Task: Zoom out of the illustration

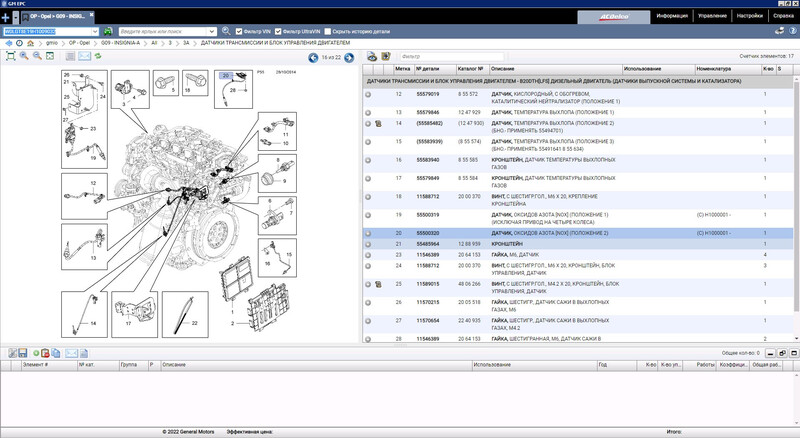Action: [x=37, y=56]
